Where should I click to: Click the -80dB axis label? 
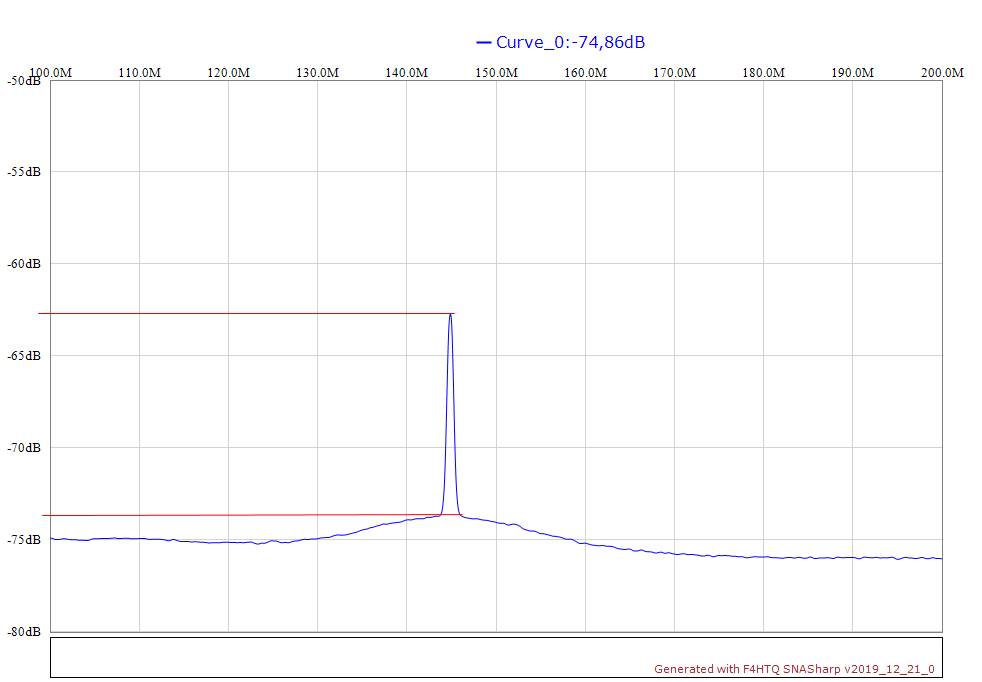point(23,632)
